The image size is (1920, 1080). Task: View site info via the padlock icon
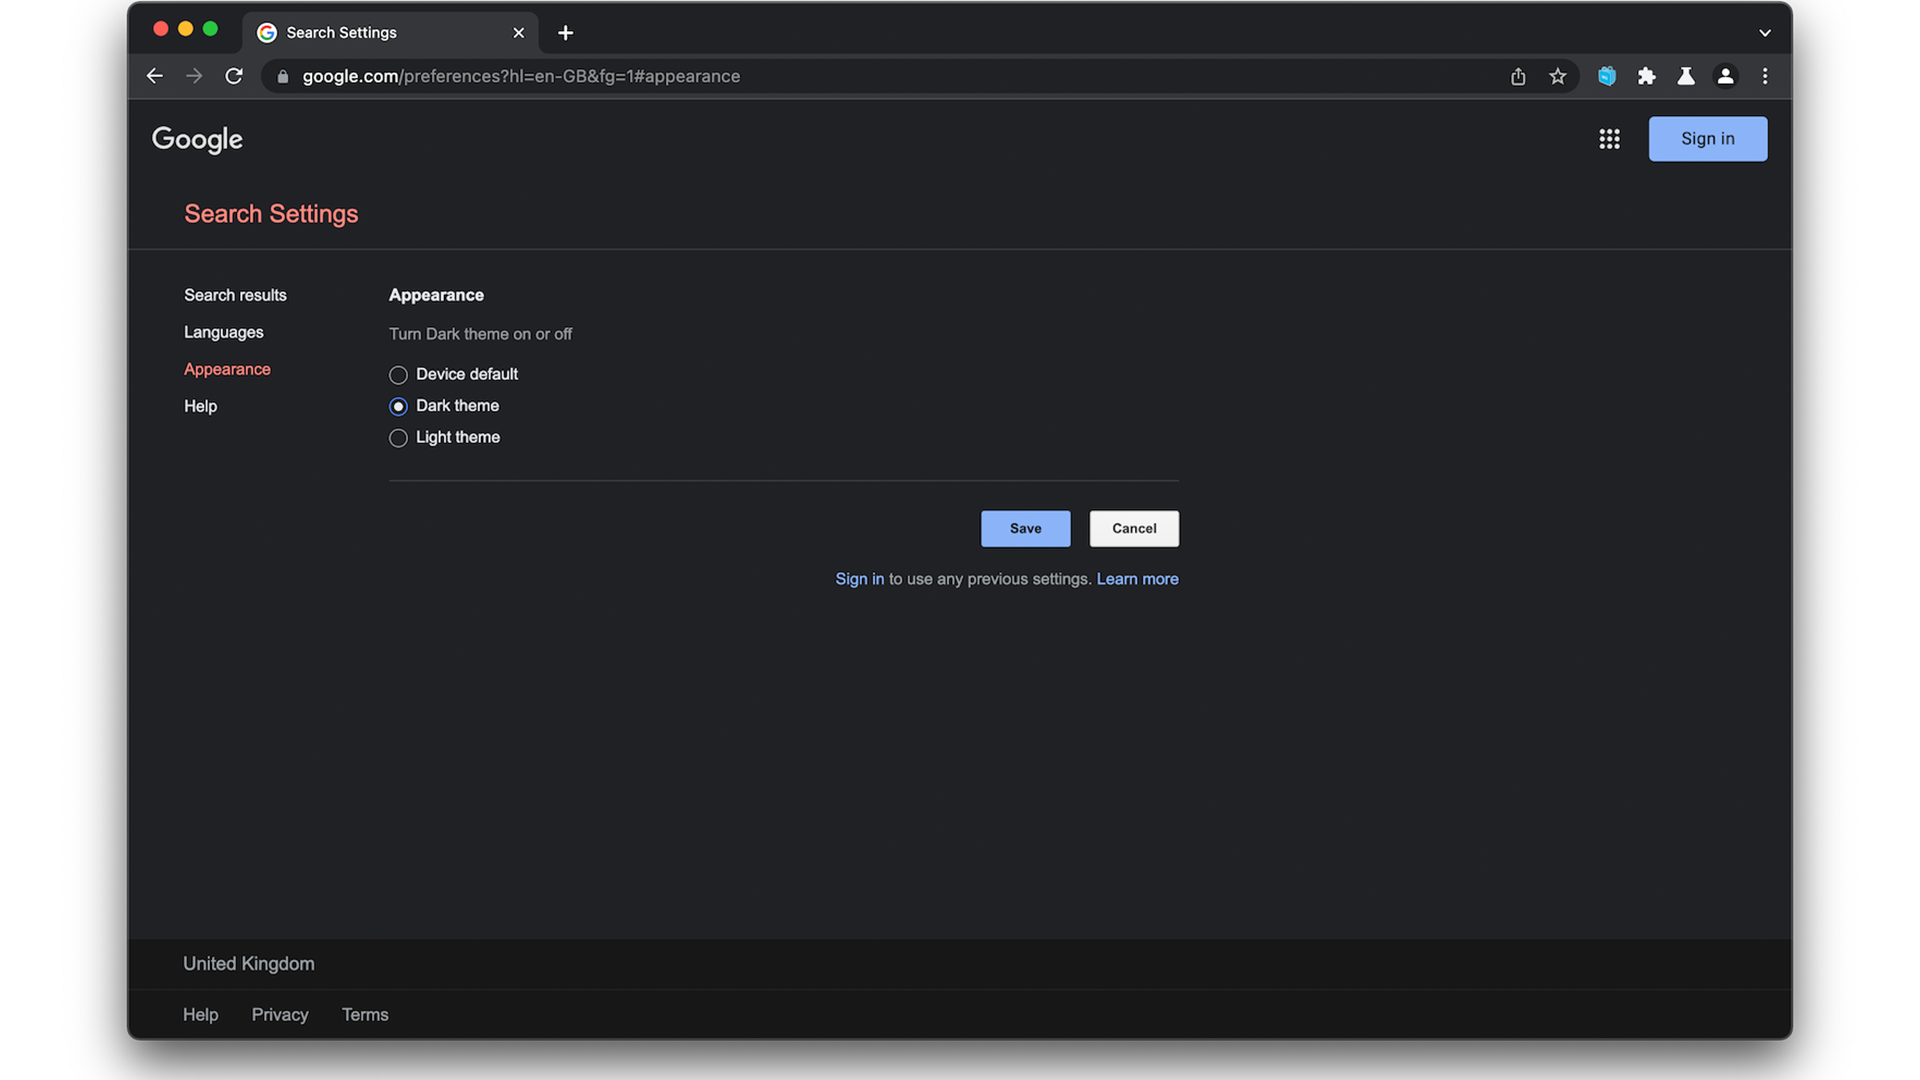point(282,76)
